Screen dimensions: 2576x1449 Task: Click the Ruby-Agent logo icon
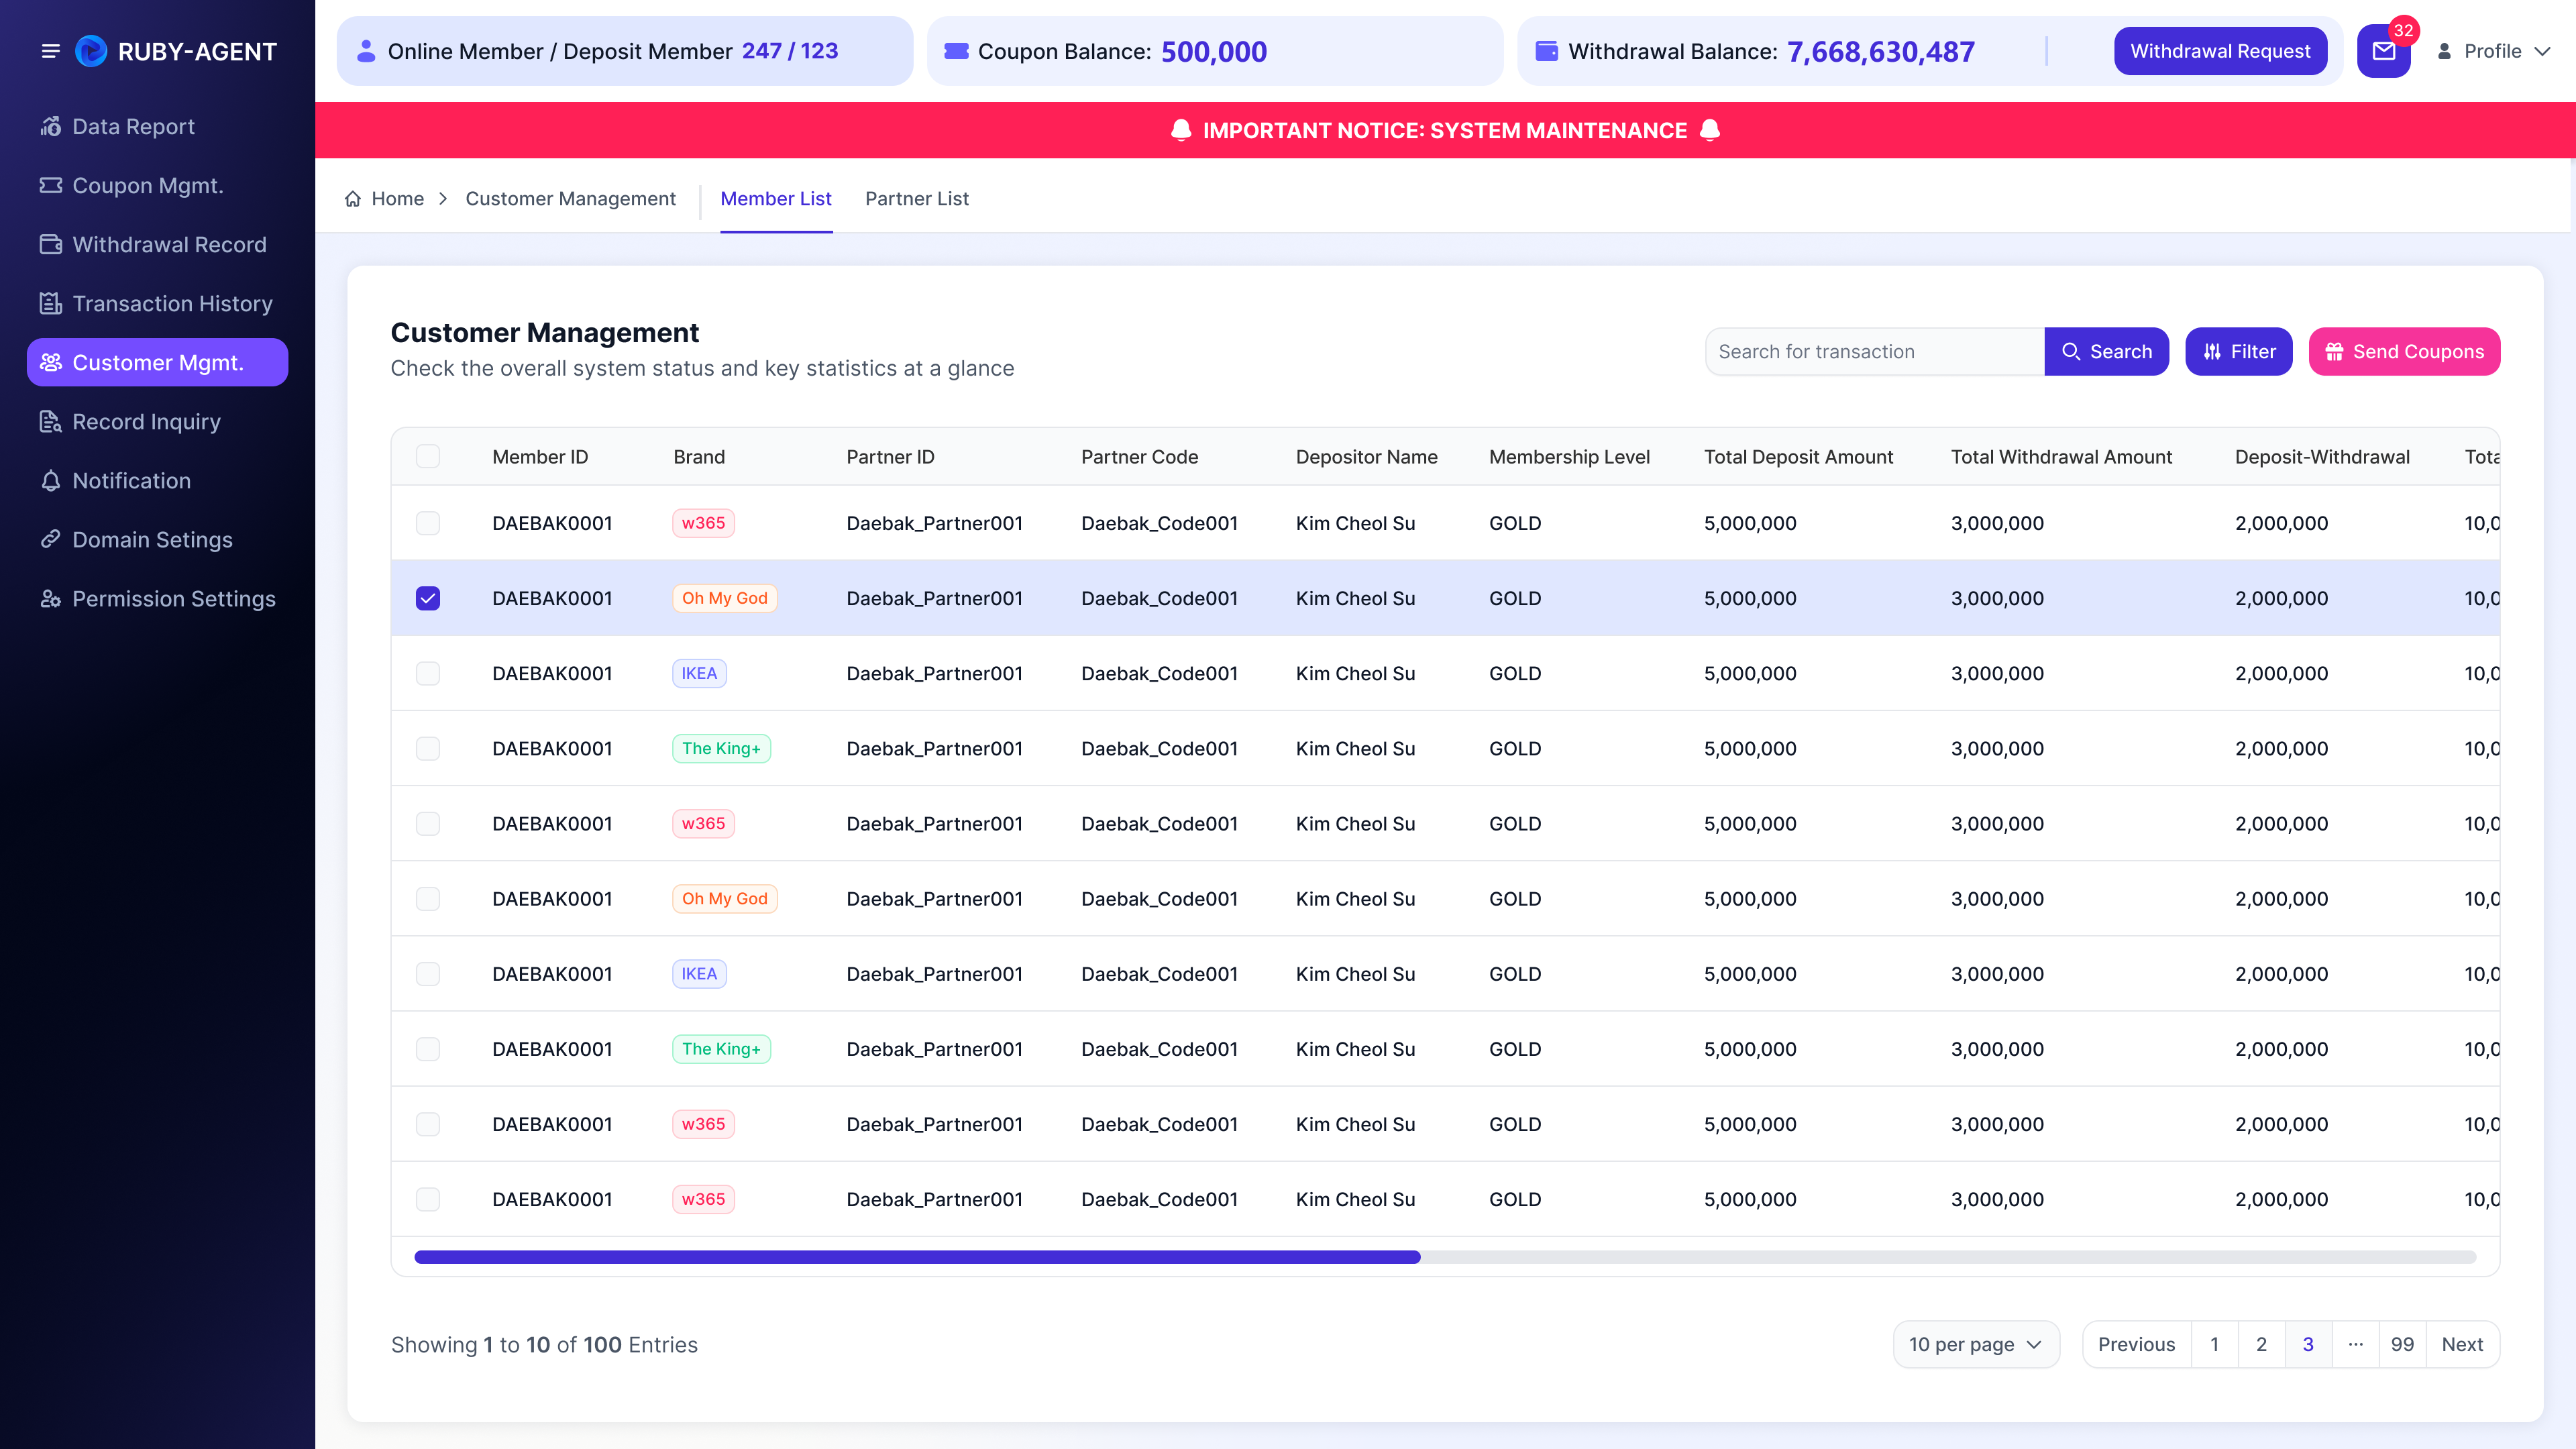point(91,51)
